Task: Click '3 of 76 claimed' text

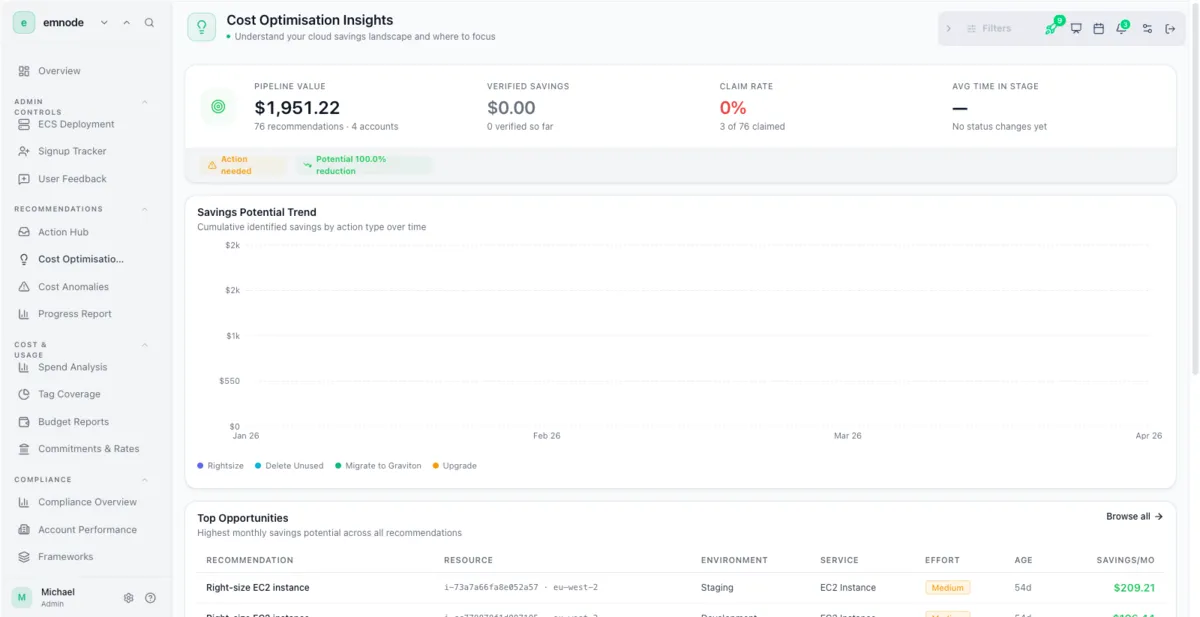Action: 752,127
